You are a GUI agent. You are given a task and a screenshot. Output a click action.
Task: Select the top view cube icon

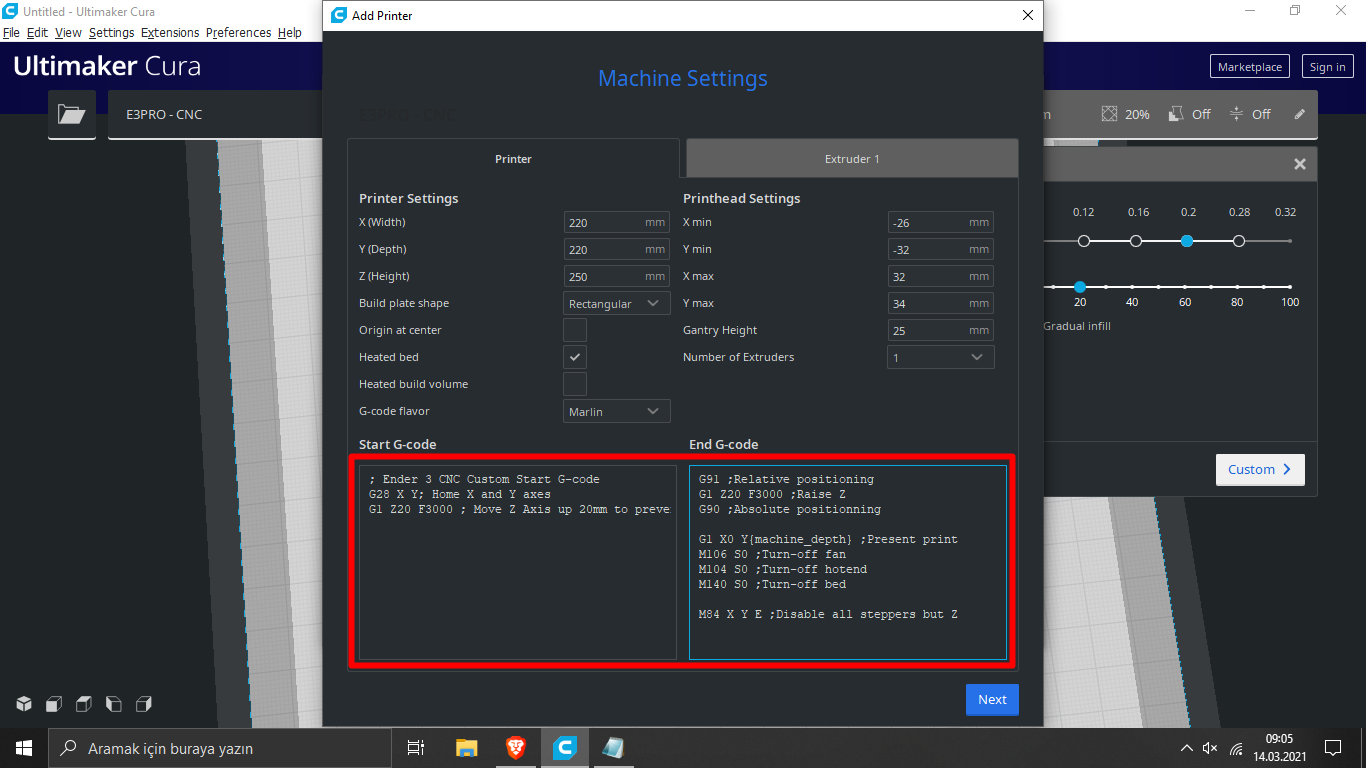click(84, 704)
